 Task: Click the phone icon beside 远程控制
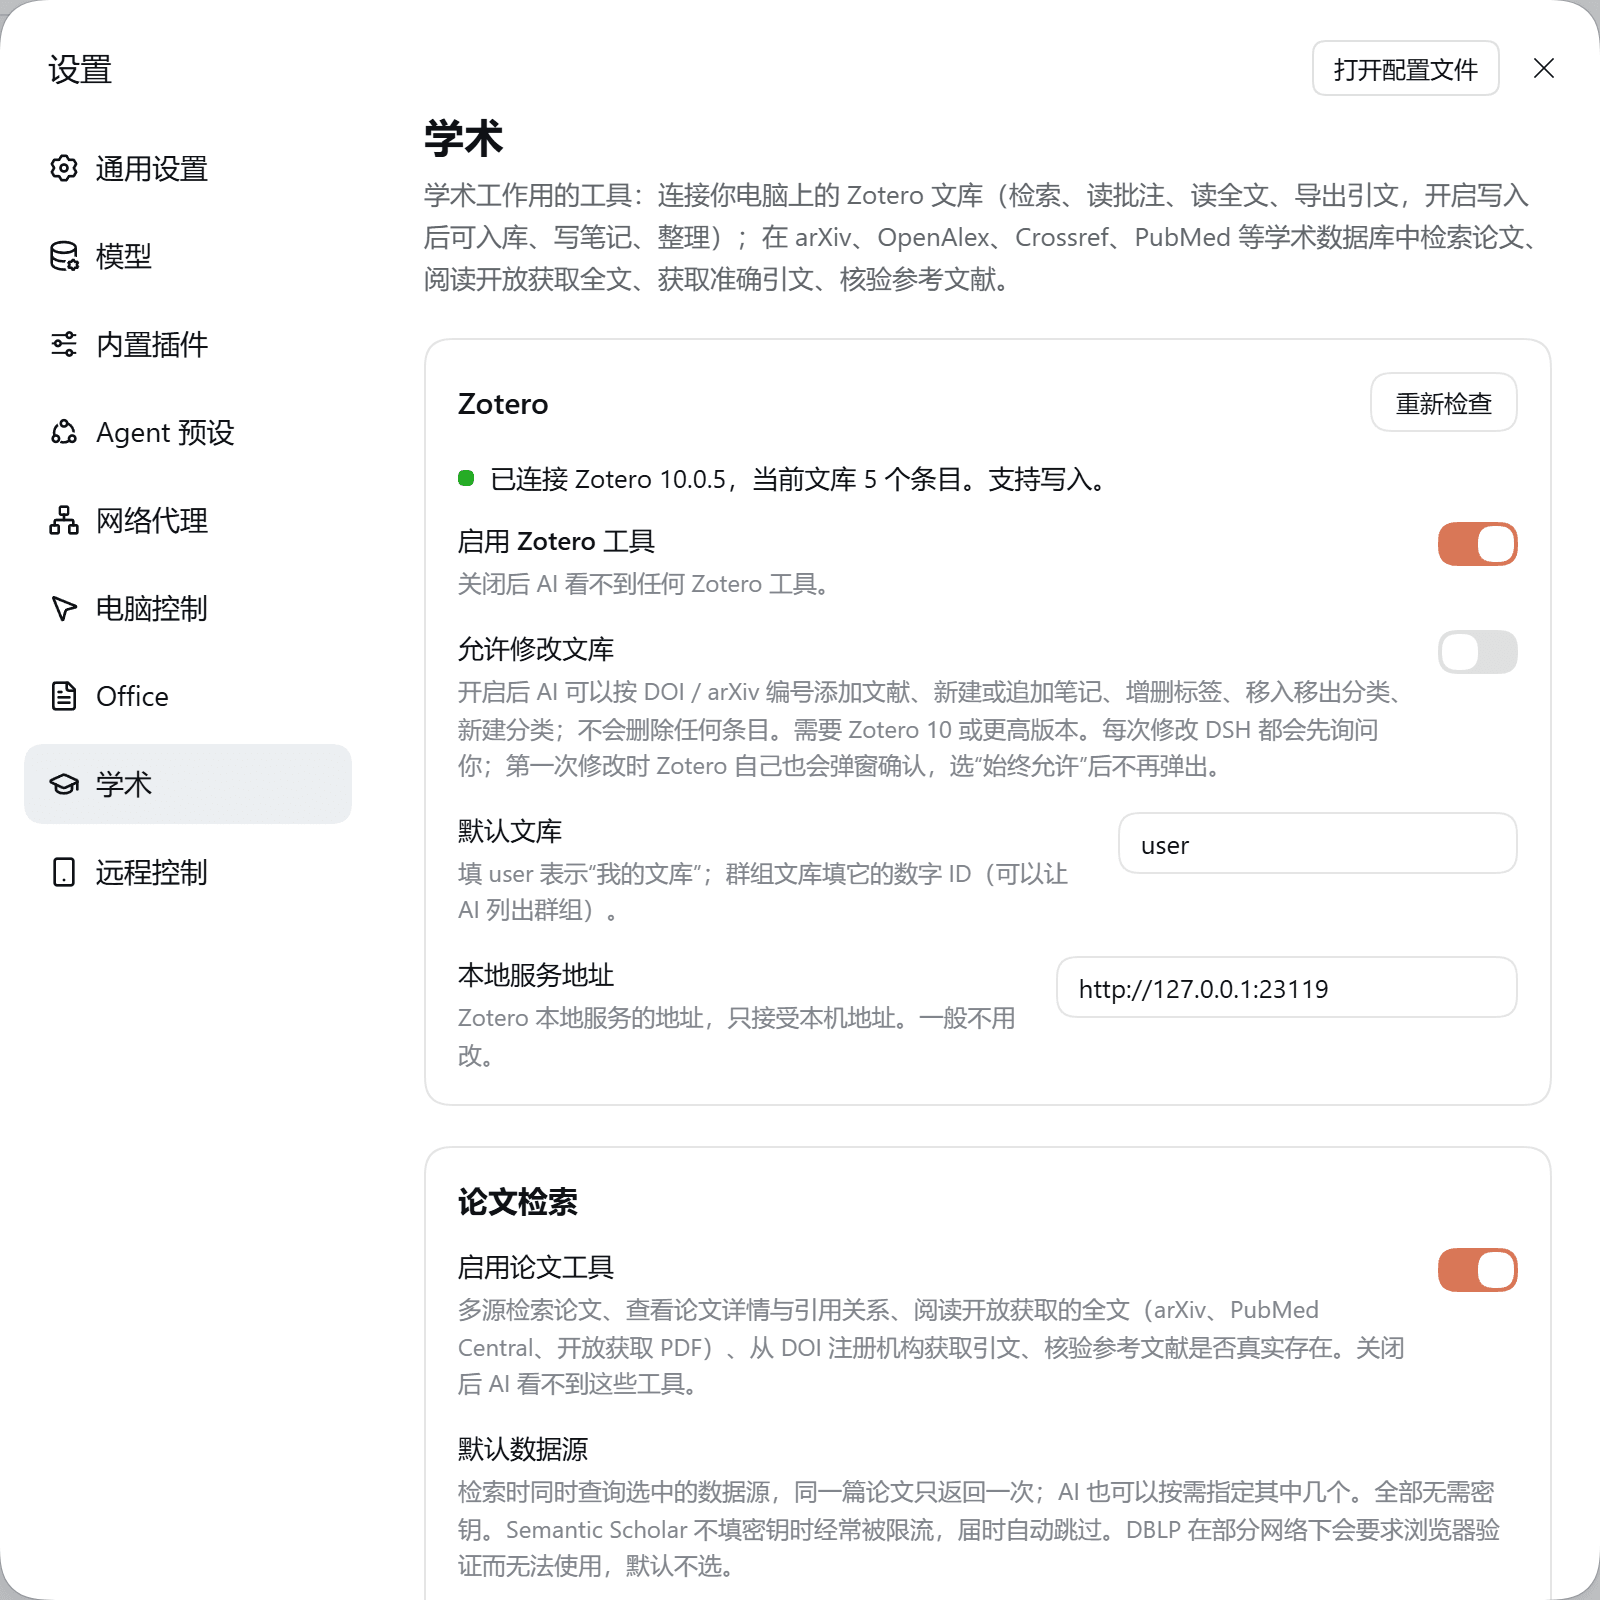(x=64, y=872)
